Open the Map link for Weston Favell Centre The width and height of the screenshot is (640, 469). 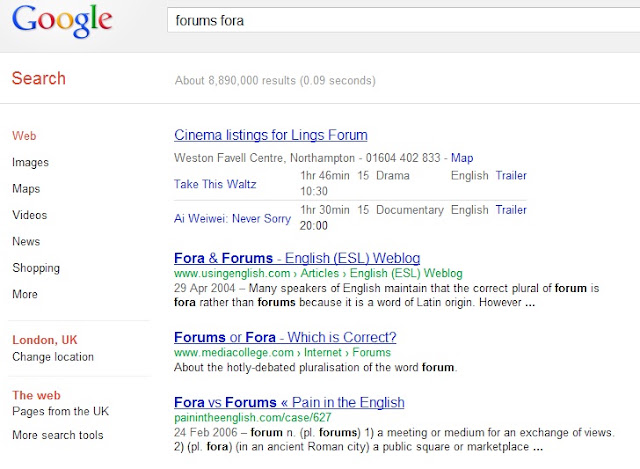[x=462, y=158]
